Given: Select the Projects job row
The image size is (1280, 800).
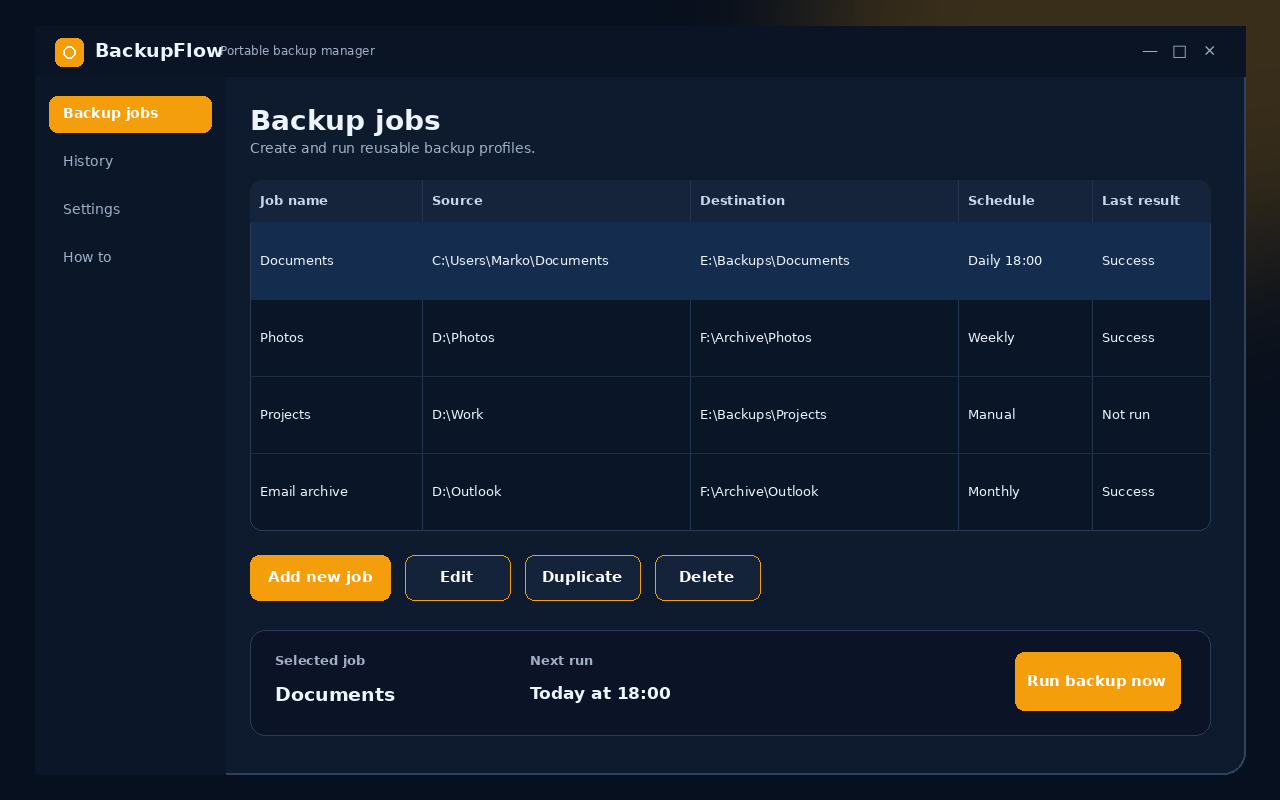Looking at the screenshot, I should coord(730,415).
